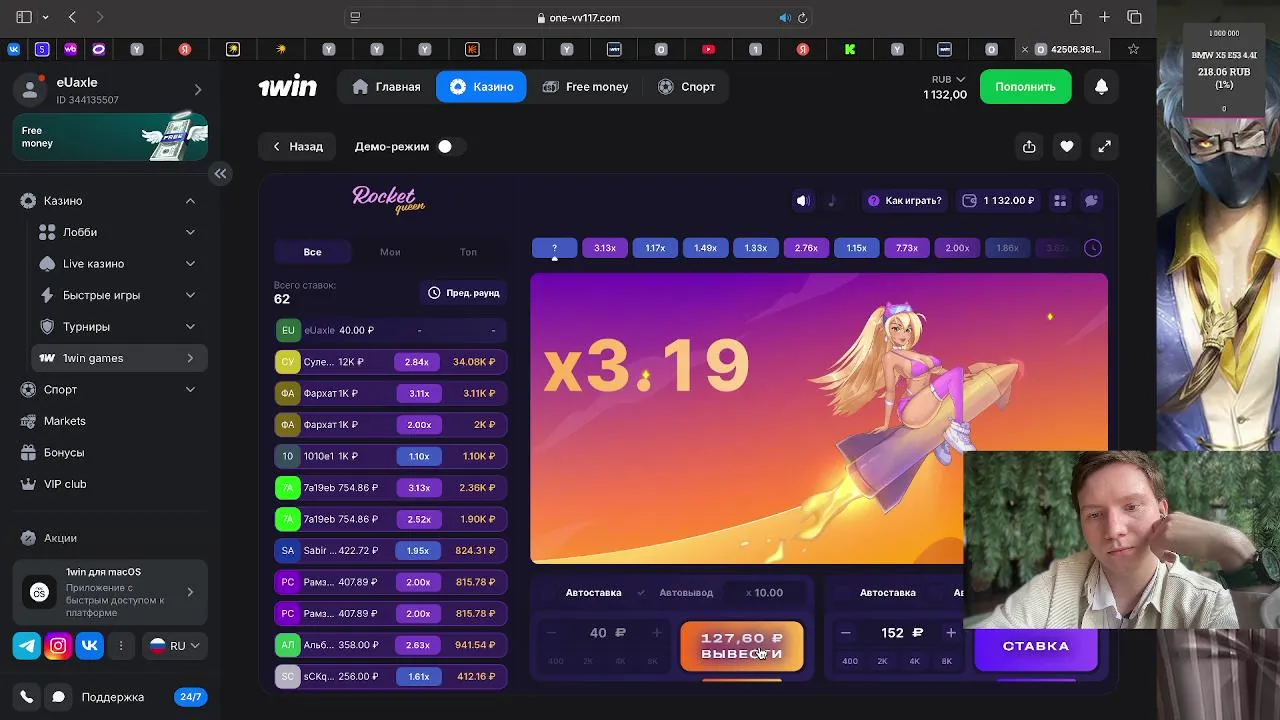This screenshot has width=1280, height=720.
Task: Open VK social icon in sidebar
Action: click(90, 646)
